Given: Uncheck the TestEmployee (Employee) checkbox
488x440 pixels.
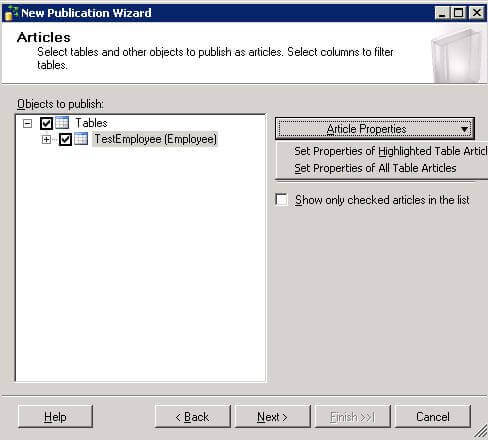Looking at the screenshot, I should [65, 139].
